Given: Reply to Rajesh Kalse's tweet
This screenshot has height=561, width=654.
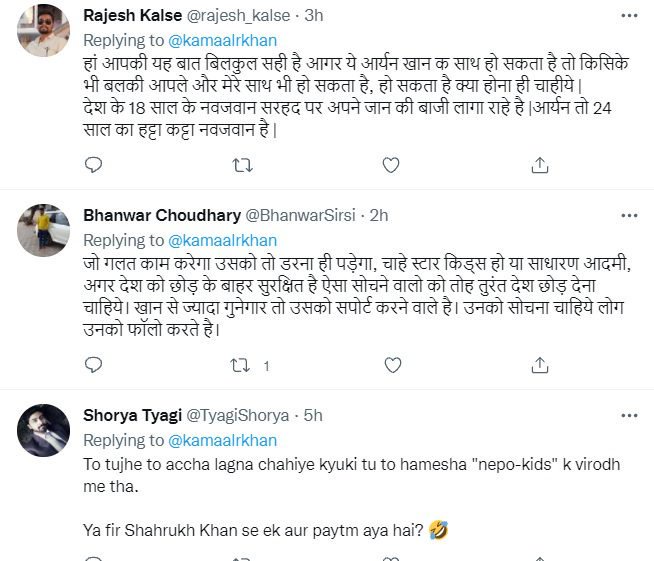Looking at the screenshot, I should pyautogui.click(x=94, y=163).
